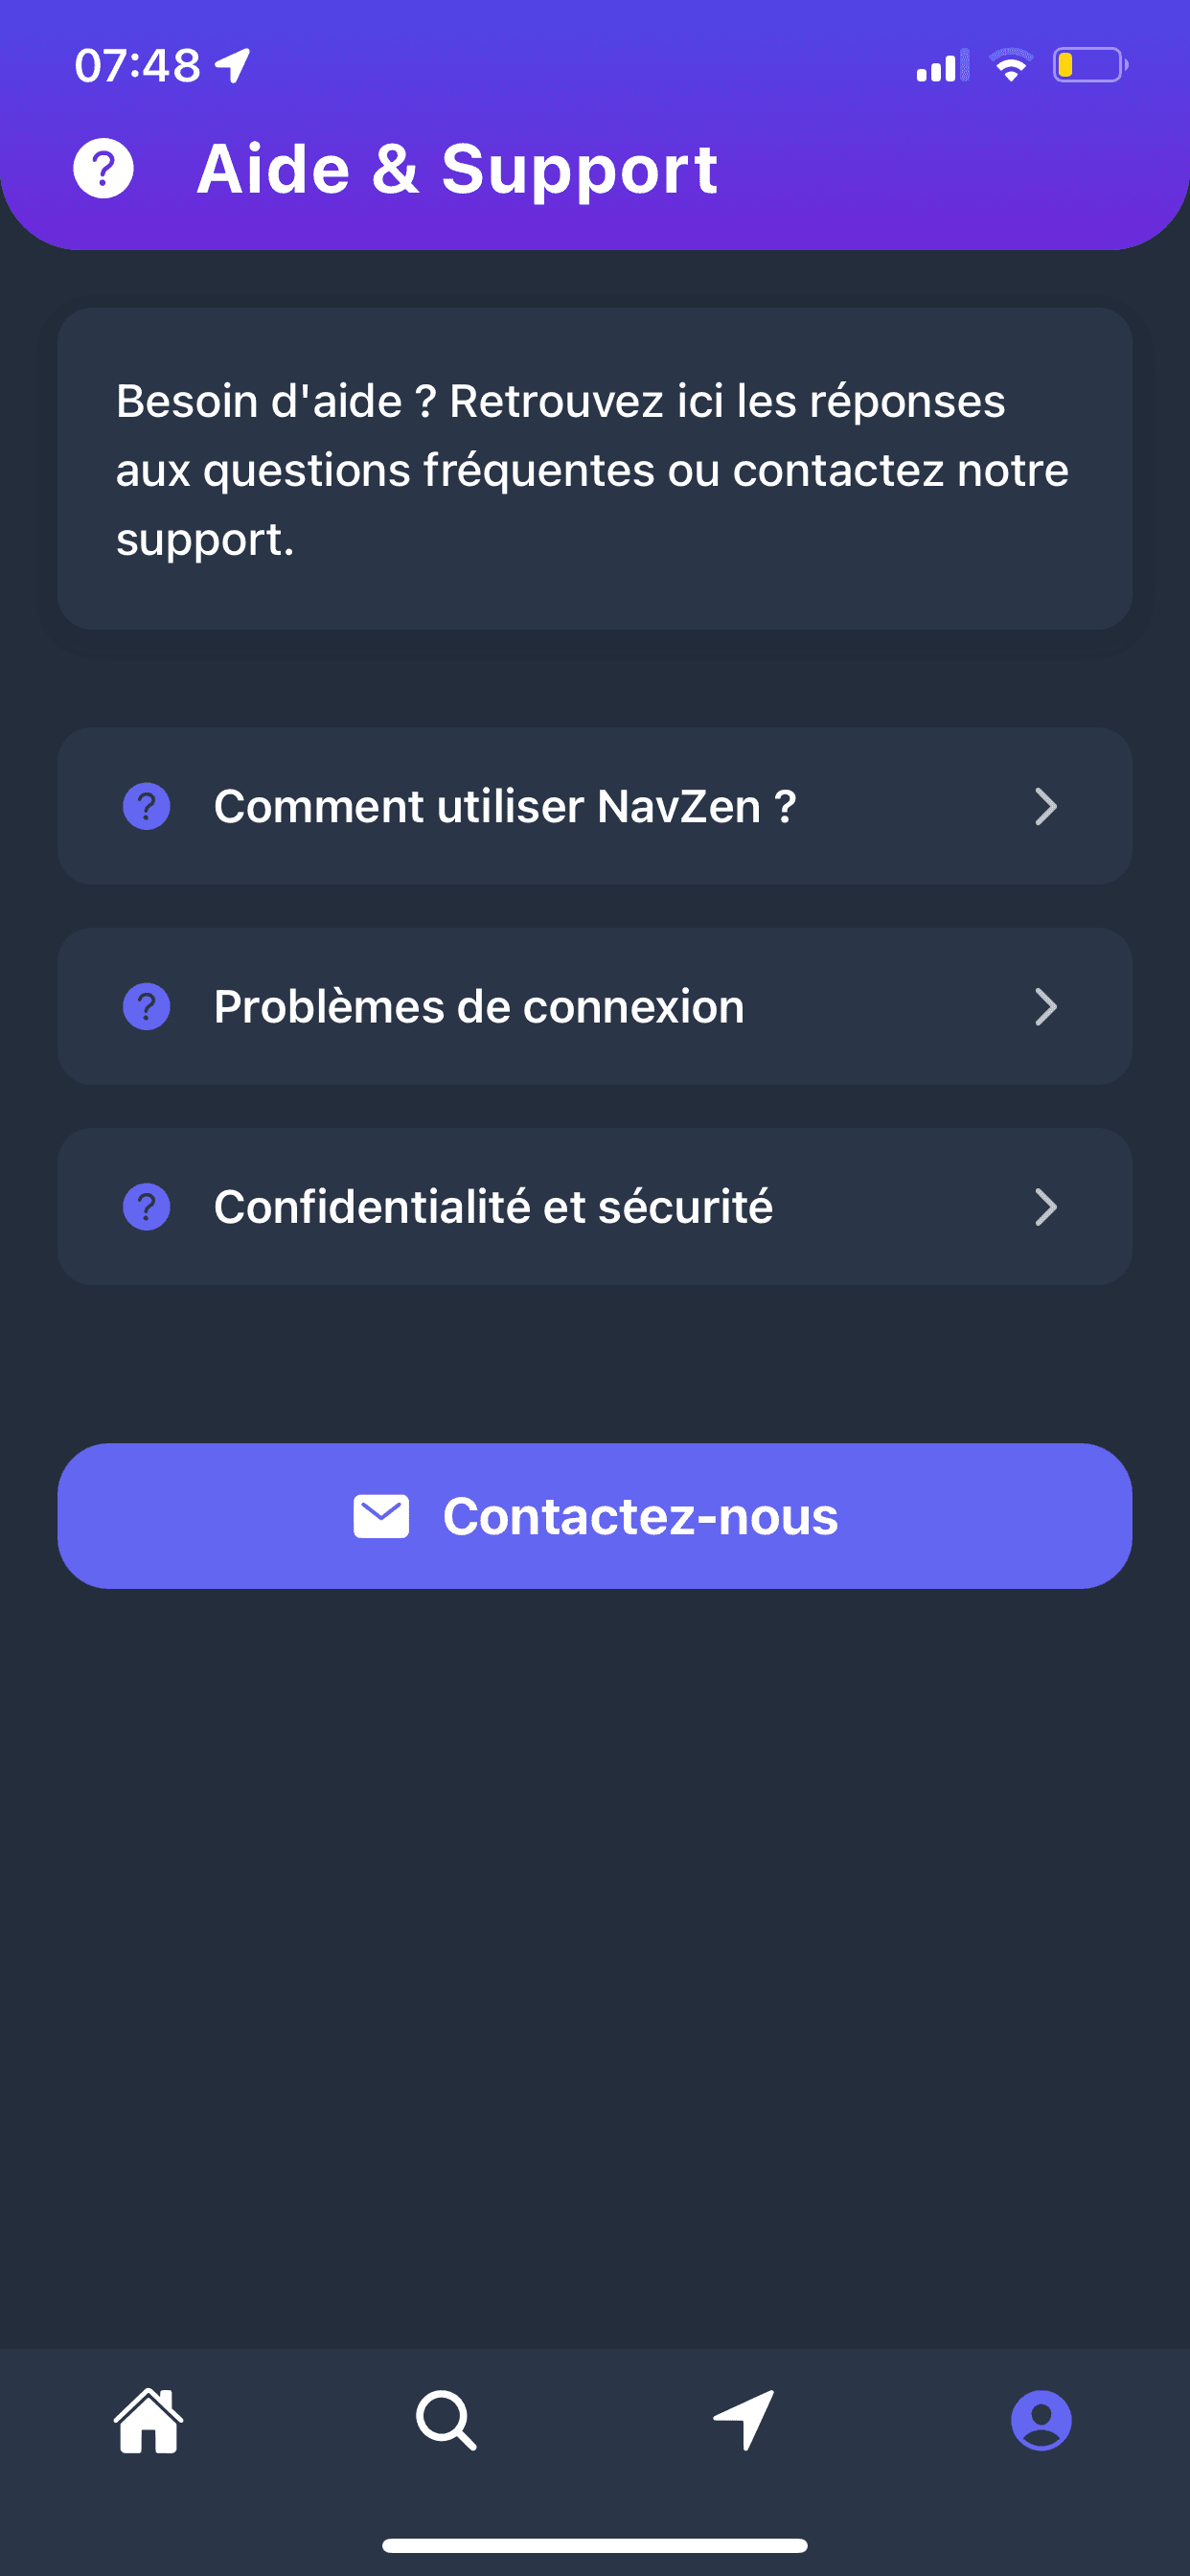Open the 'Comment utiliser NavZen ?' item

point(505,806)
